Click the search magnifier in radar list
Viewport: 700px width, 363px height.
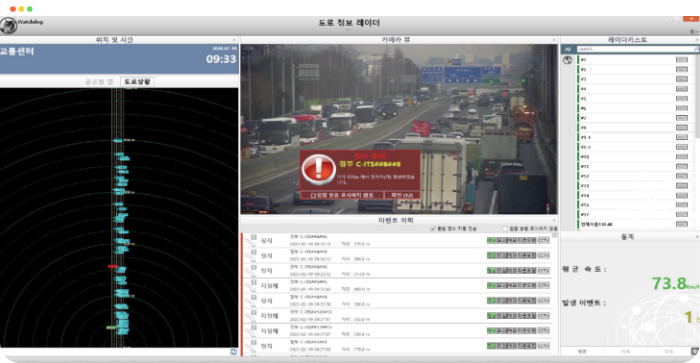click(x=696, y=49)
